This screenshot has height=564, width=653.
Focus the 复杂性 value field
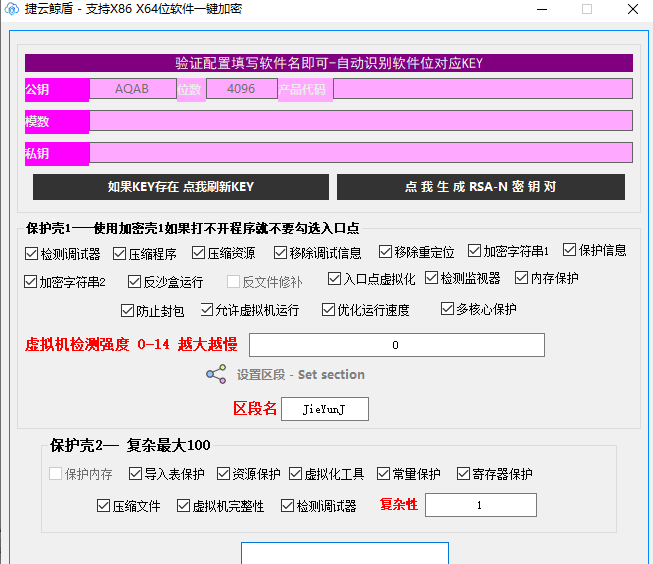click(x=481, y=505)
